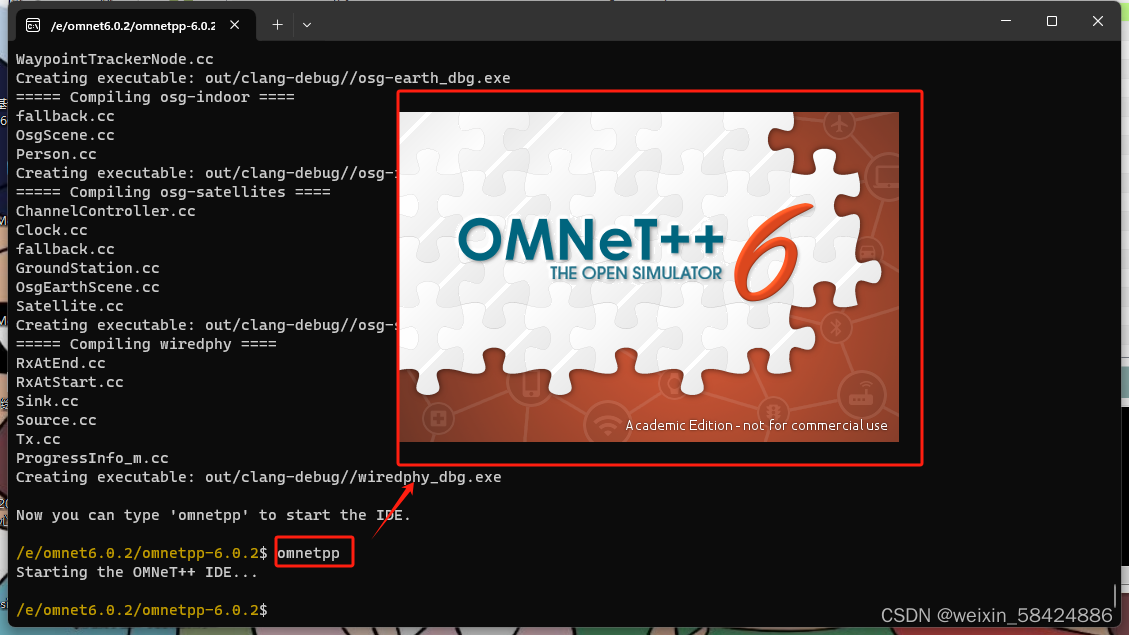Click the 'RxAtStart.cc' line

70,382
